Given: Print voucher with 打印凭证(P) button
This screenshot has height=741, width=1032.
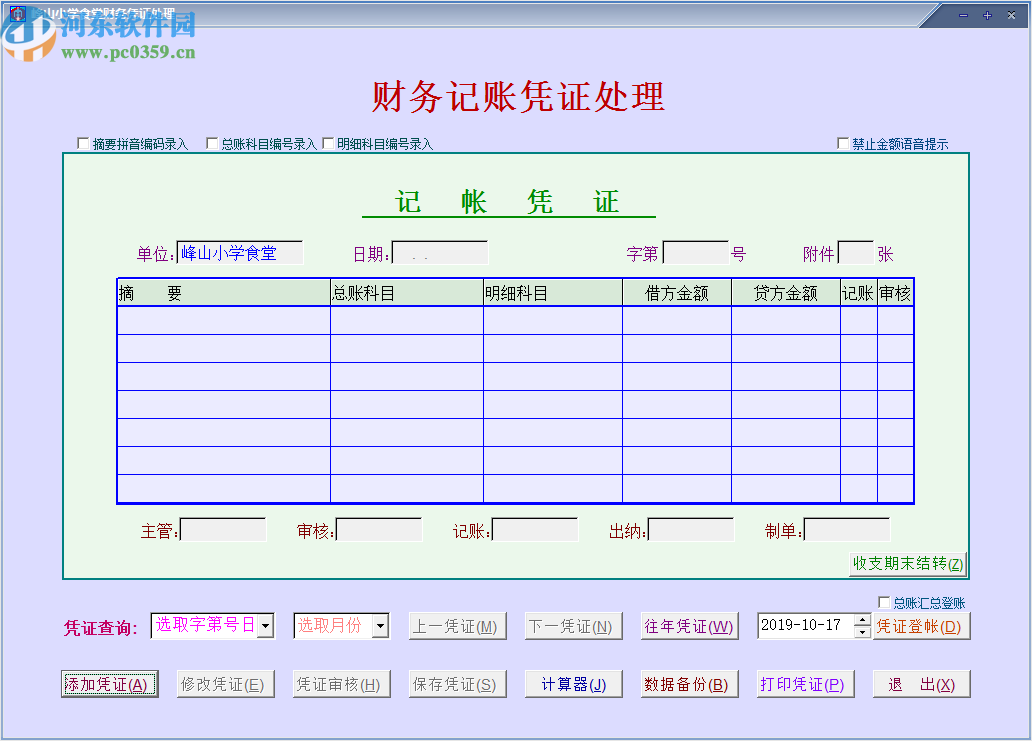Looking at the screenshot, I should (x=805, y=683).
